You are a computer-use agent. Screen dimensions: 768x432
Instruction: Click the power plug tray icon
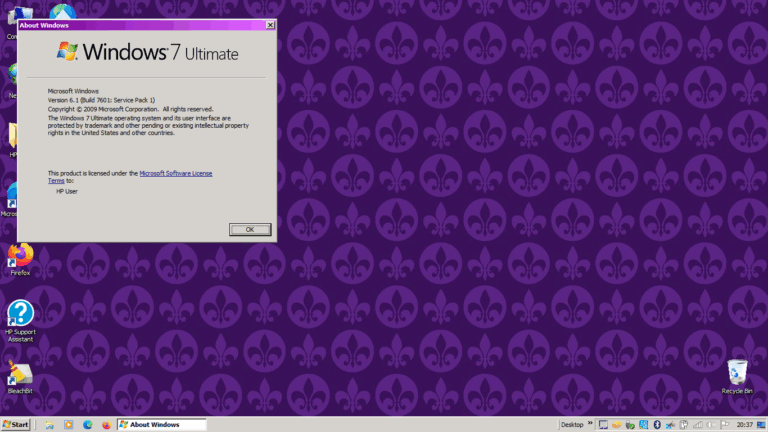click(684, 425)
